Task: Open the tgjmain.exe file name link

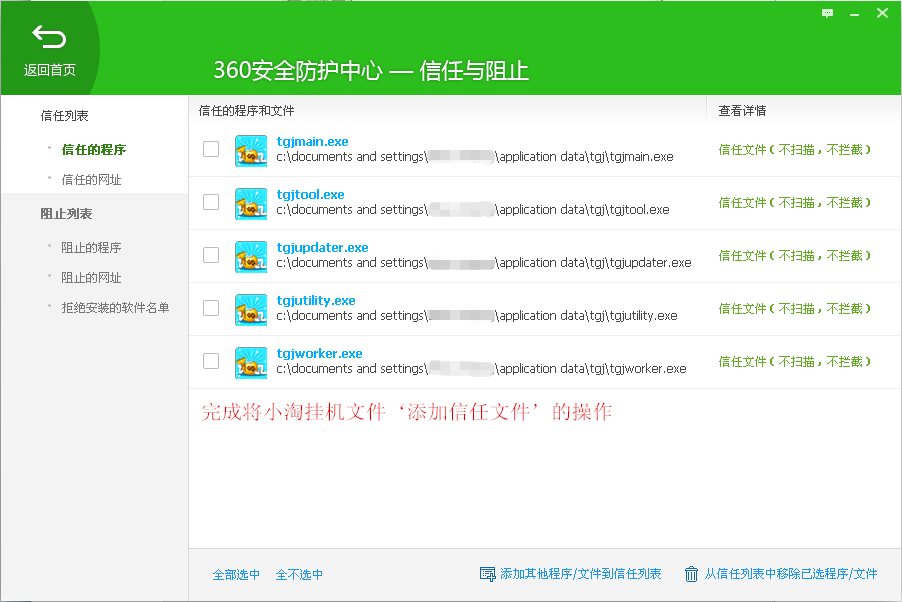Action: (312, 142)
